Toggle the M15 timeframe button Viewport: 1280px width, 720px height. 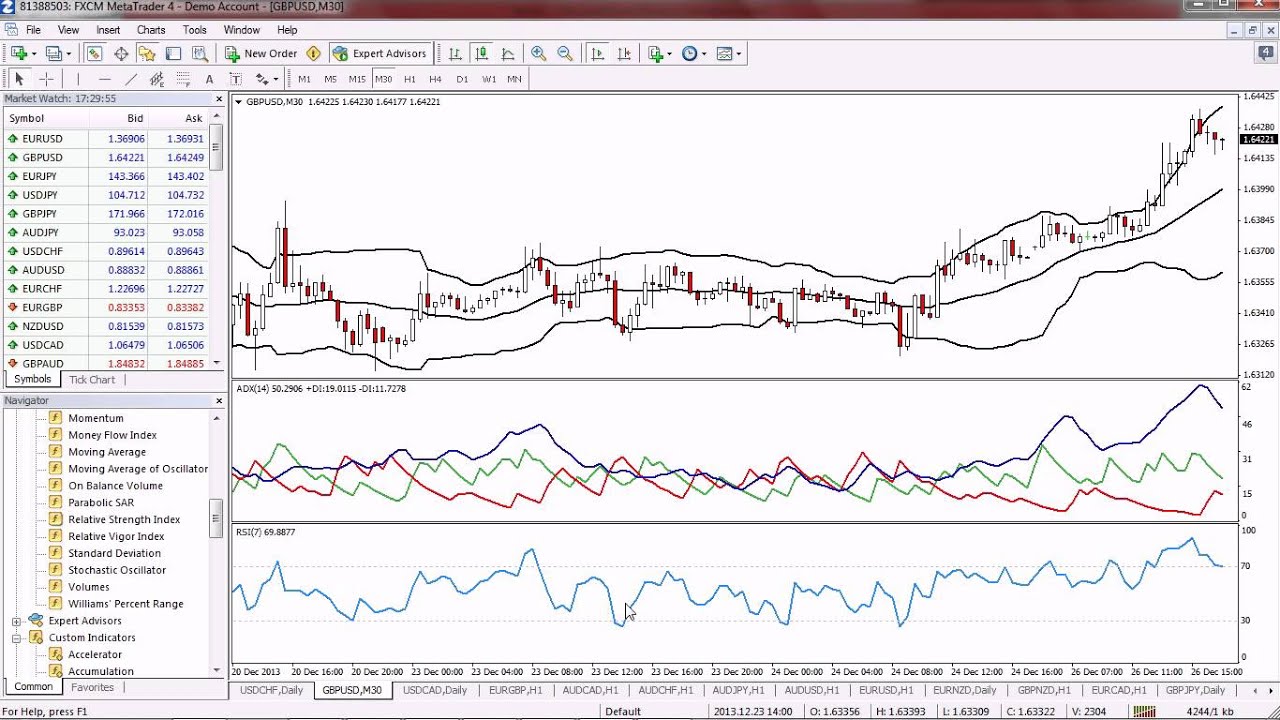pyautogui.click(x=357, y=79)
